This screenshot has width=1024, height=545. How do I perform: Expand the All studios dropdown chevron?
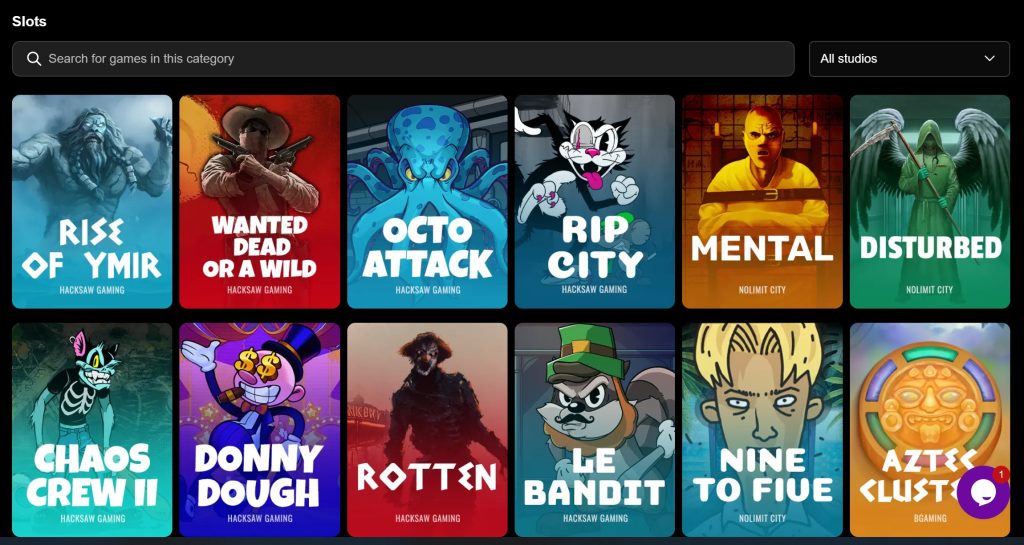(x=989, y=59)
